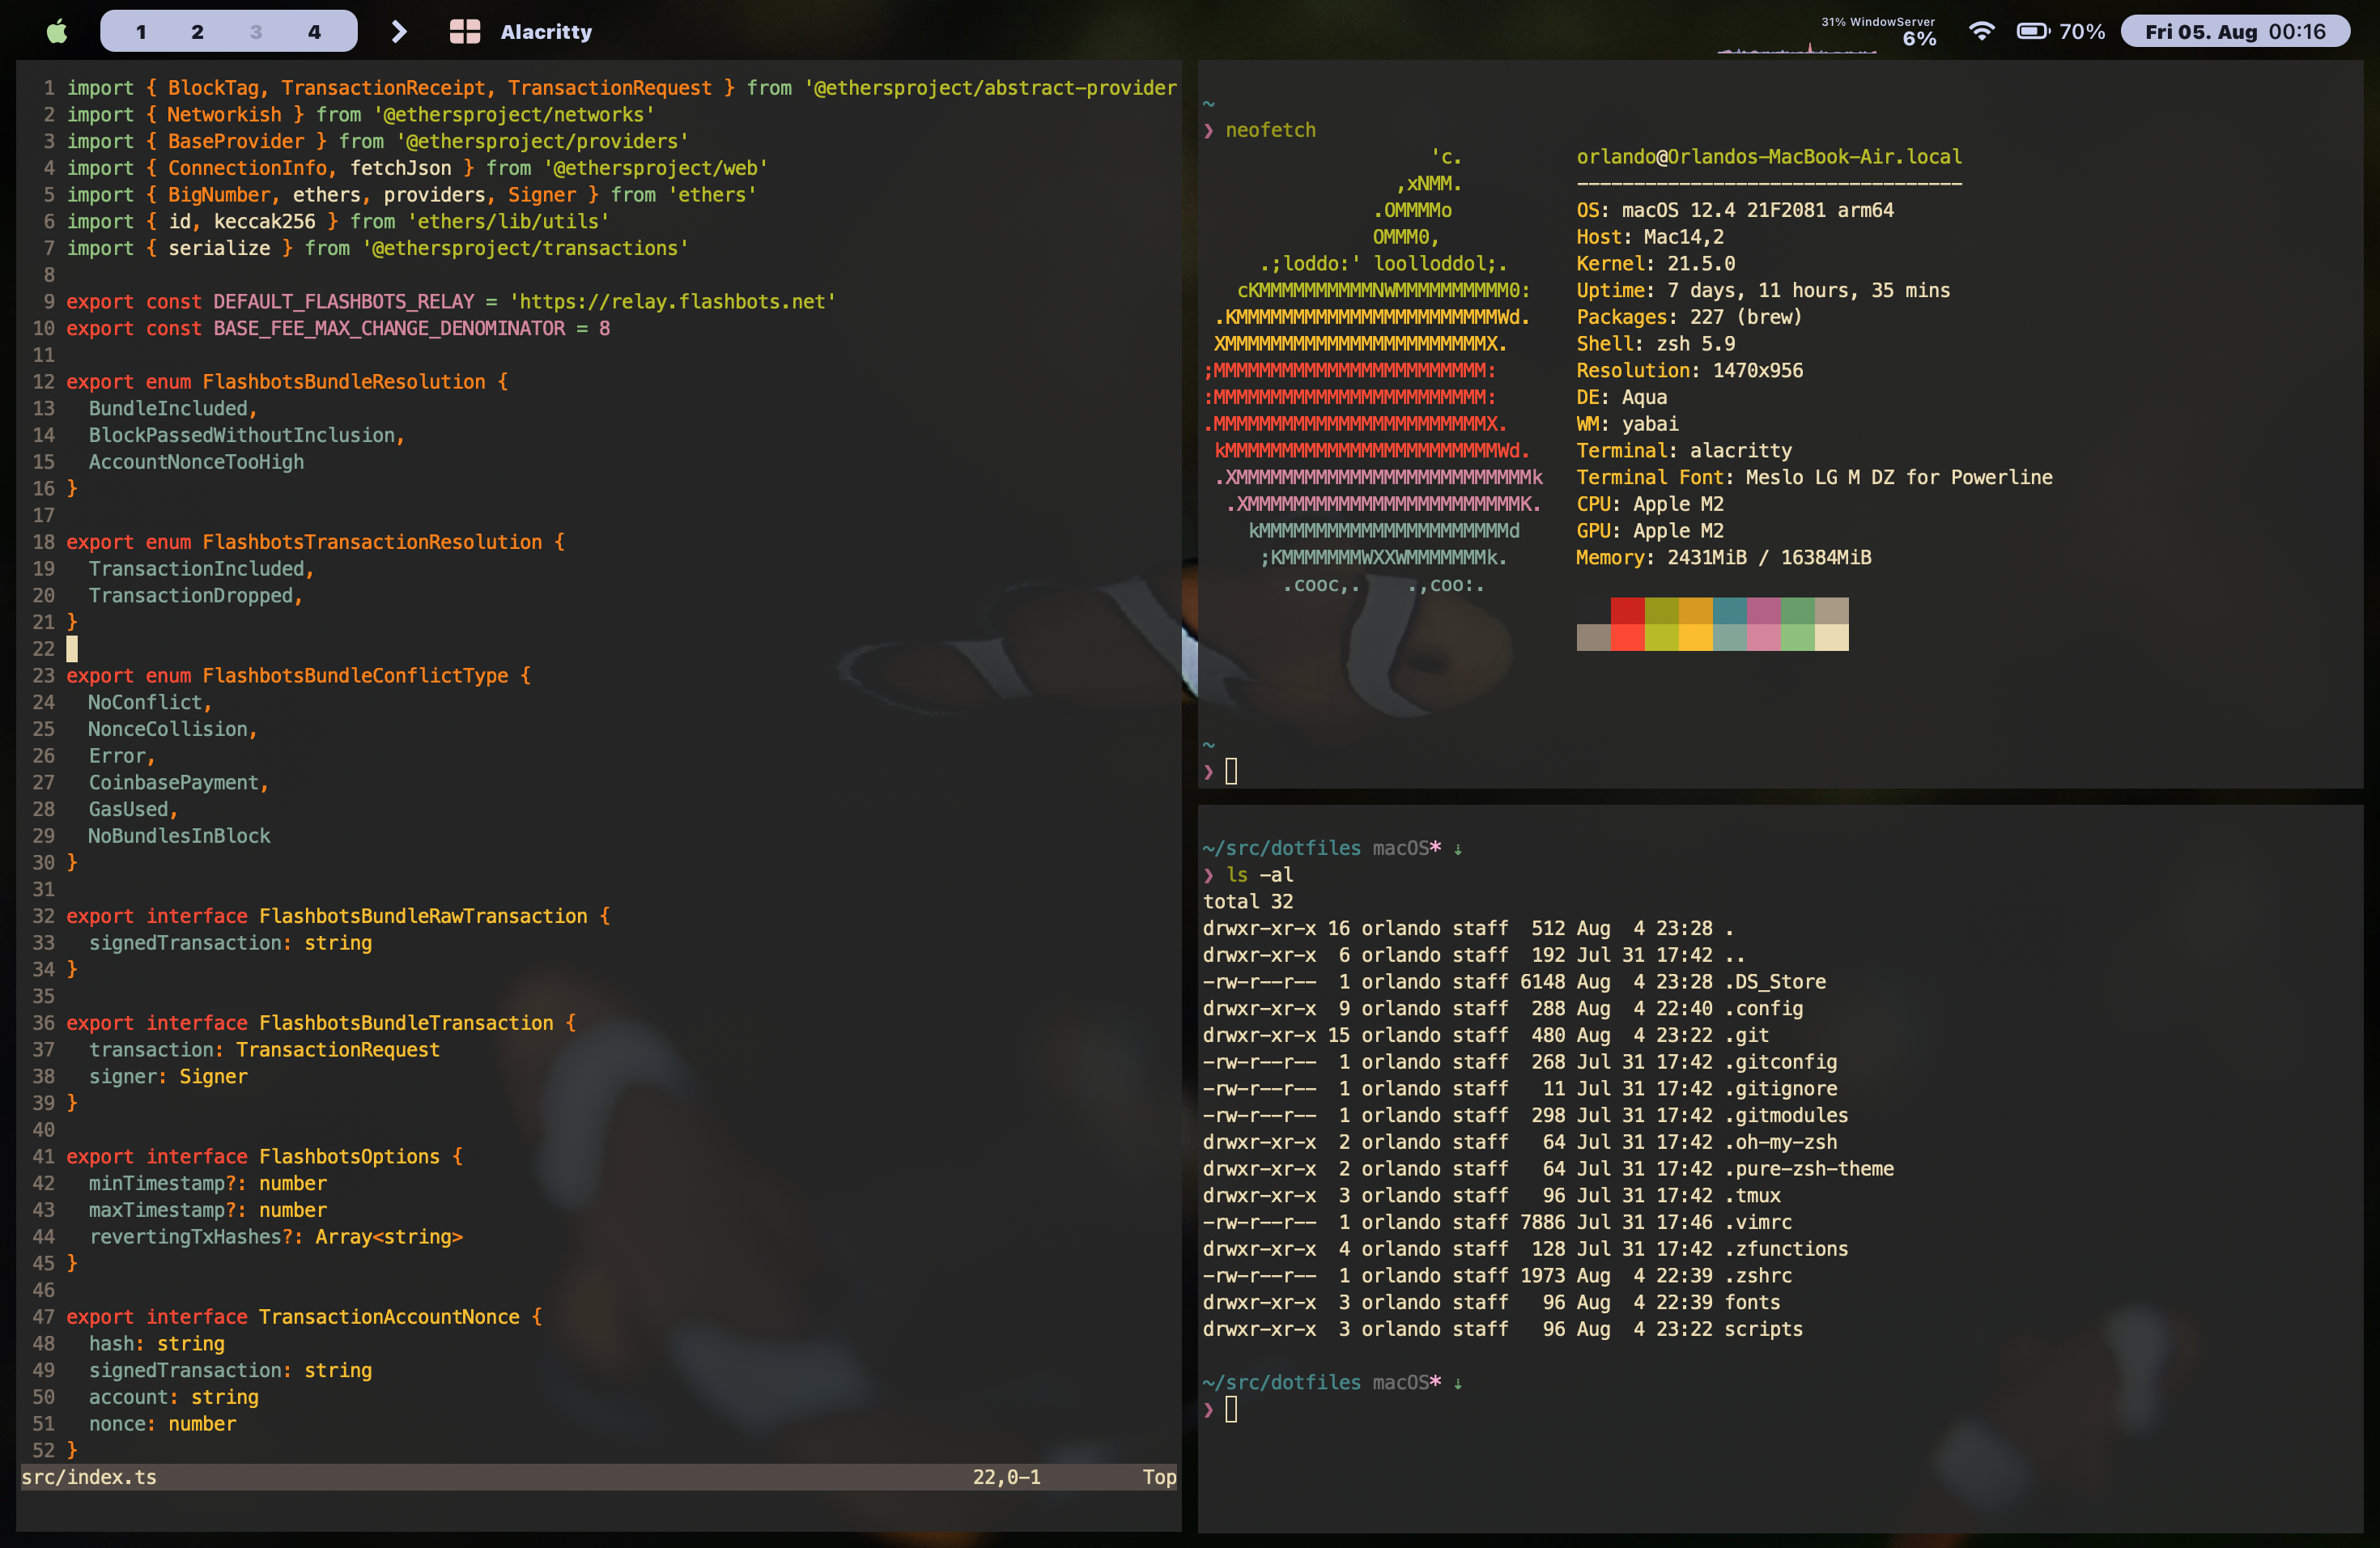Click the 22,0-1 cursor position indicator
Viewport: 2380px width, 1548px height.
pos(1007,1477)
